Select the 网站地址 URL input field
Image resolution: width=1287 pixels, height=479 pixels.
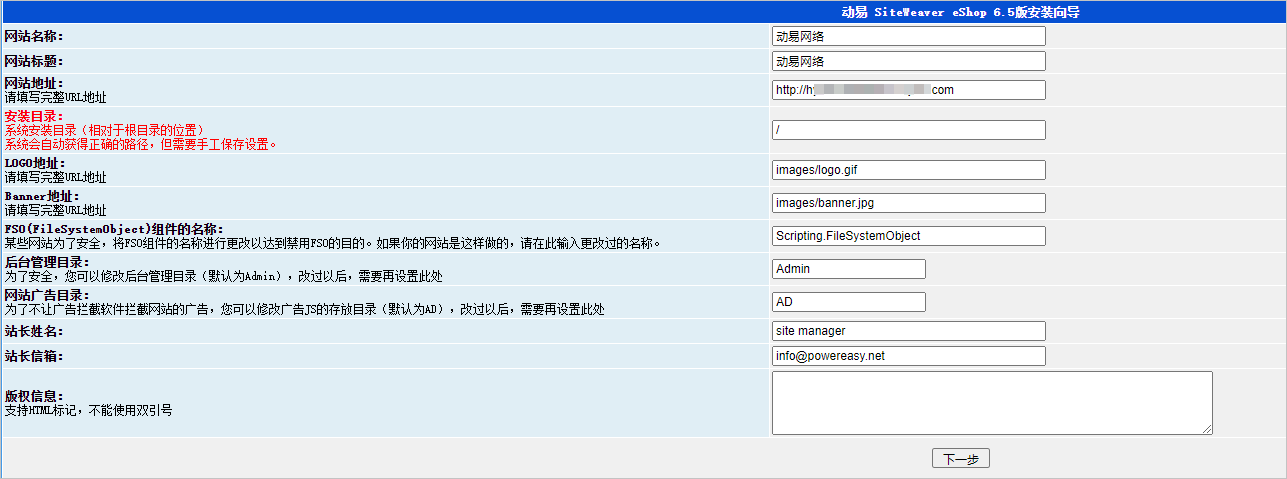click(908, 90)
